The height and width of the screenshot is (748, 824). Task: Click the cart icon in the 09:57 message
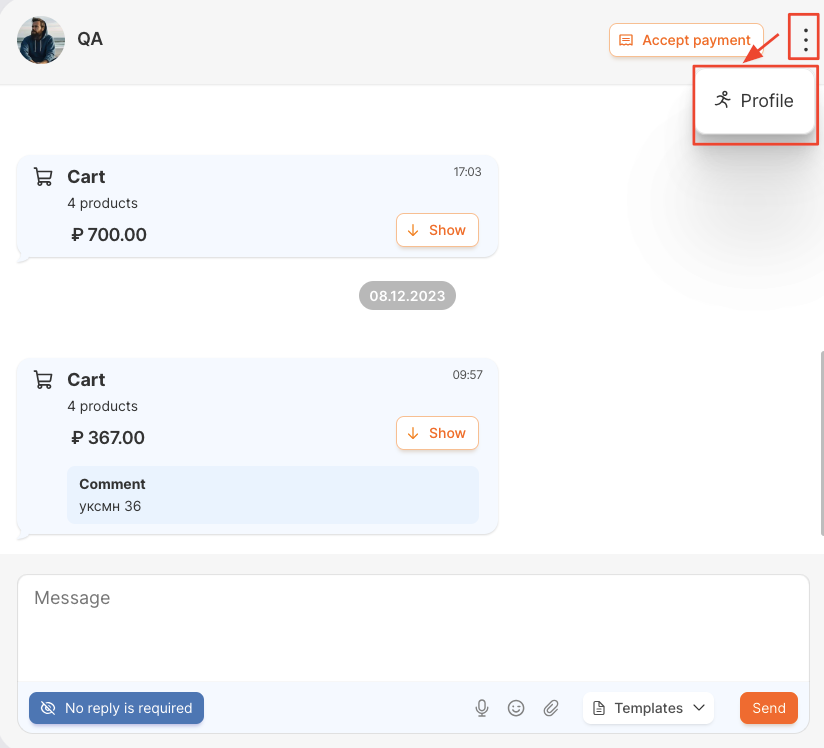(x=43, y=380)
